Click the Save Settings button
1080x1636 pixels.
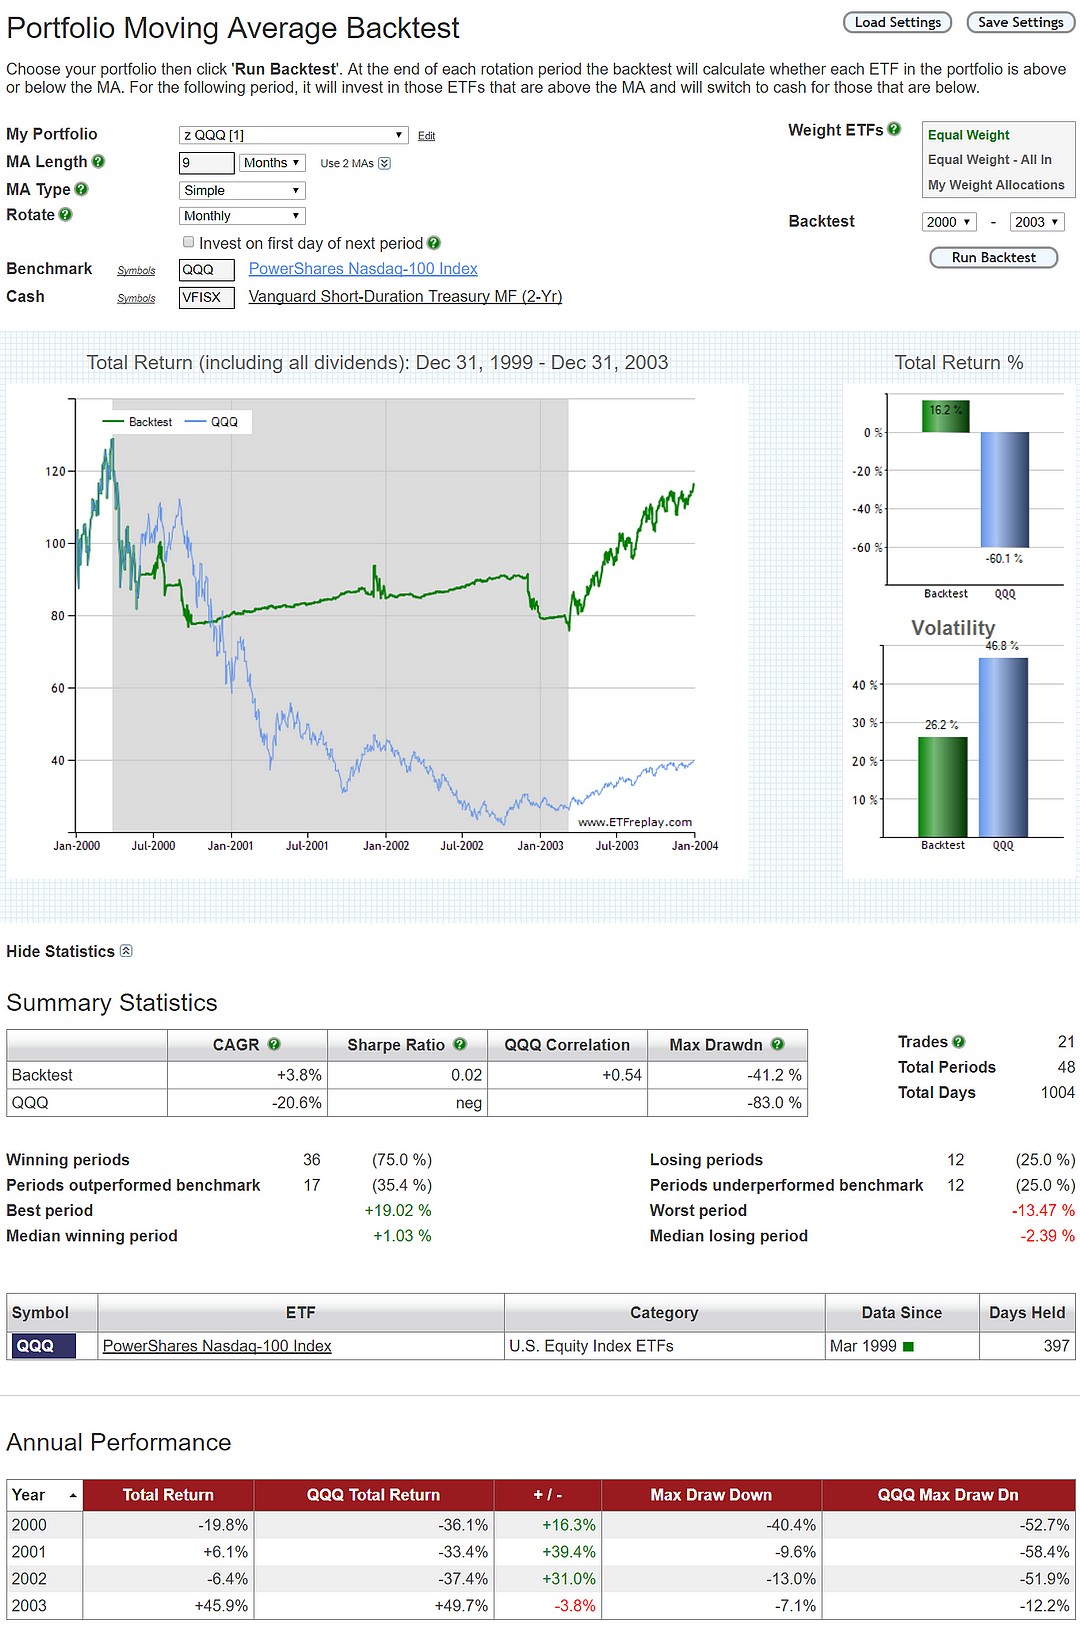coord(1020,22)
